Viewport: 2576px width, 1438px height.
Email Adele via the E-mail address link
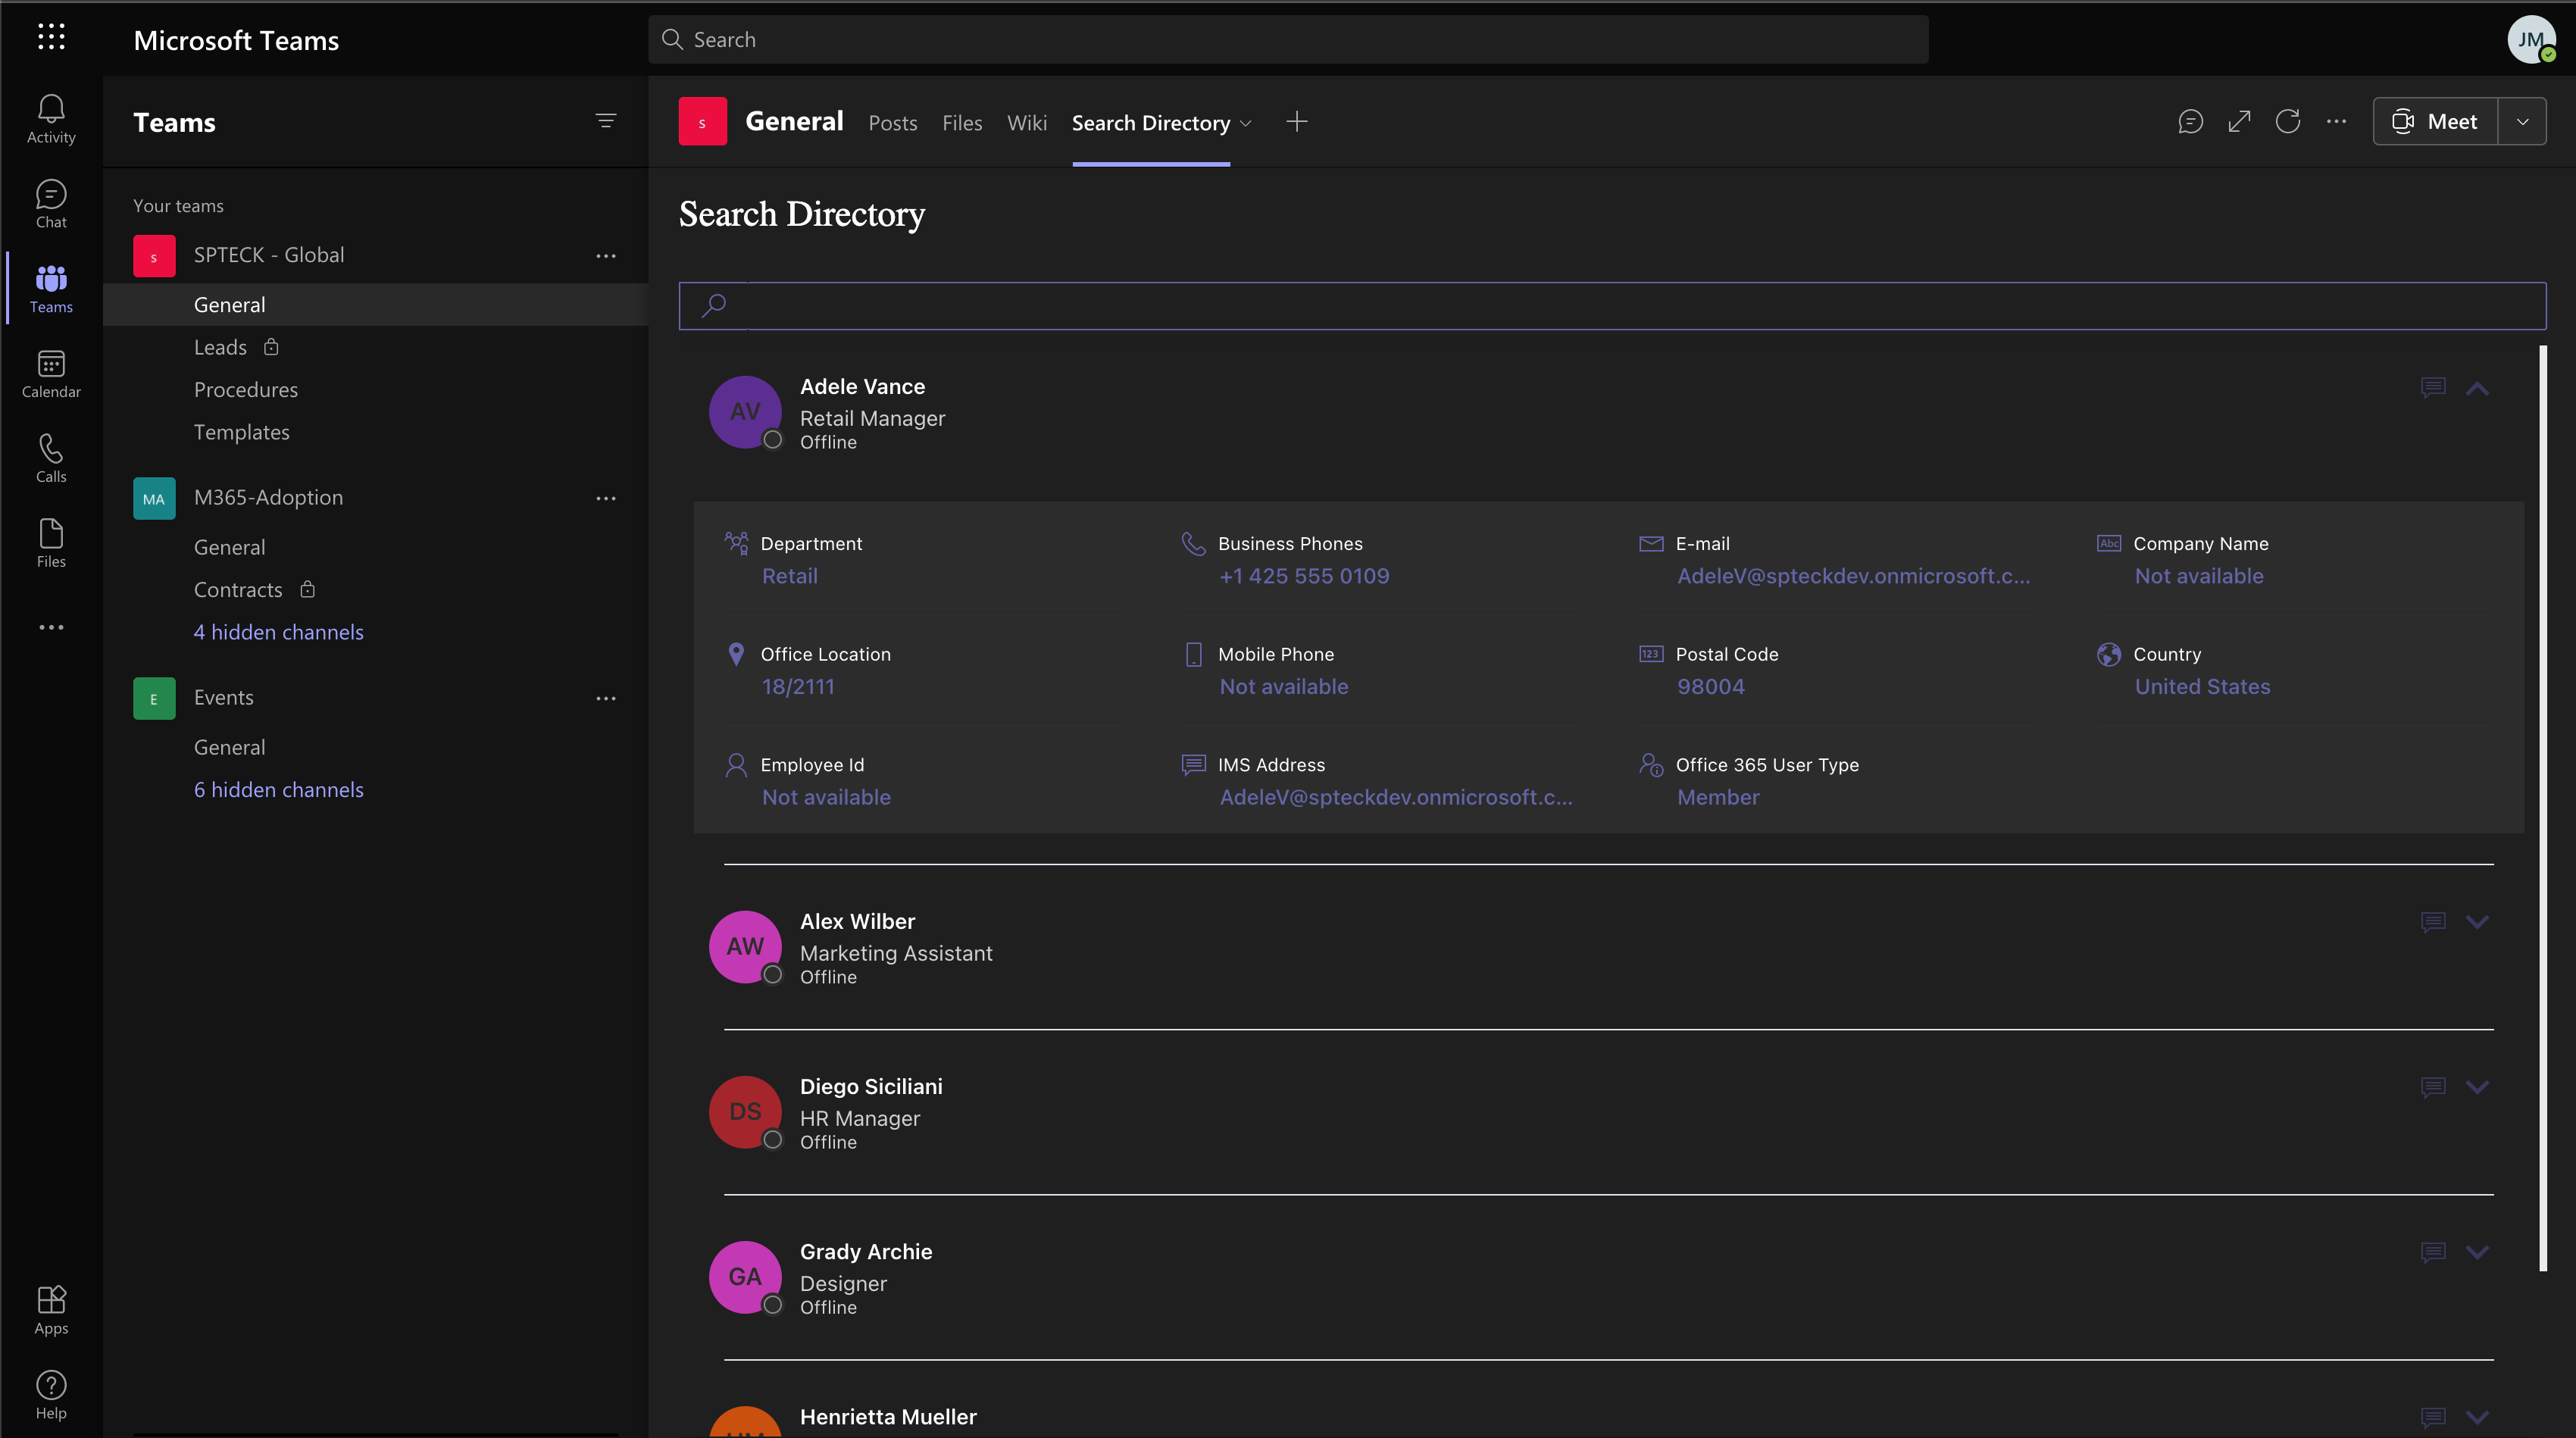click(1853, 576)
